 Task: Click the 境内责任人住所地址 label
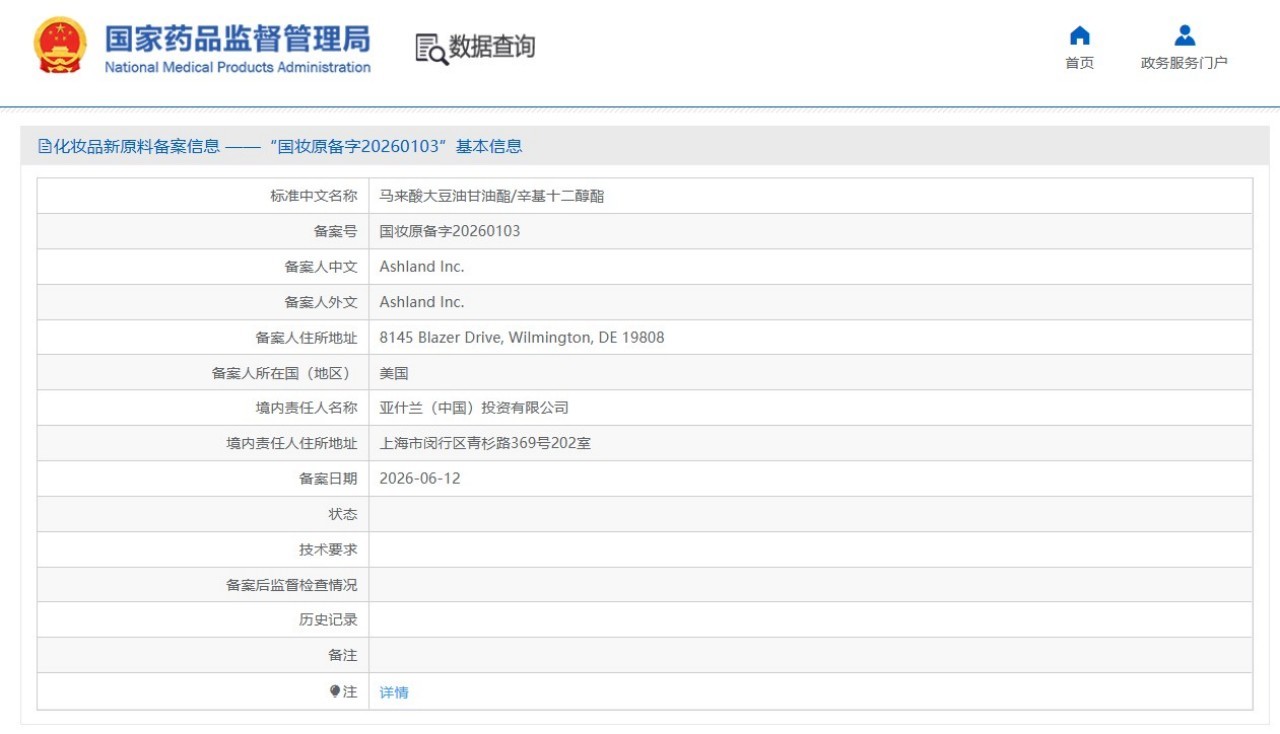(x=292, y=443)
